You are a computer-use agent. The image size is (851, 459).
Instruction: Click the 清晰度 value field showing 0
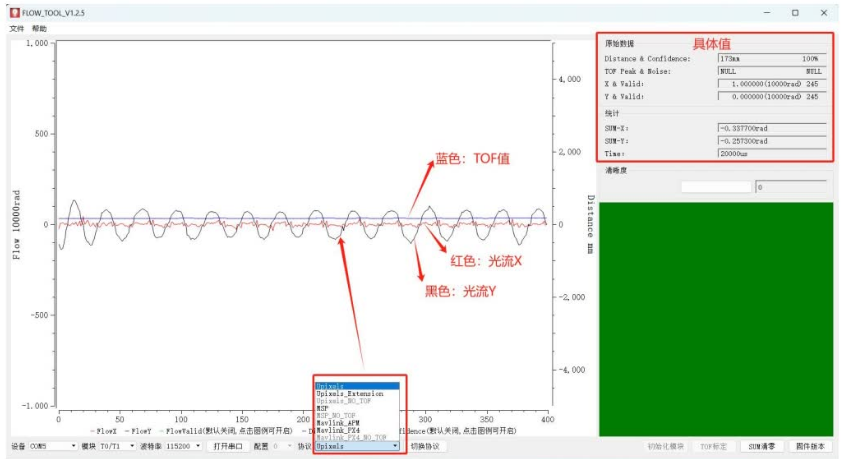[791, 187]
